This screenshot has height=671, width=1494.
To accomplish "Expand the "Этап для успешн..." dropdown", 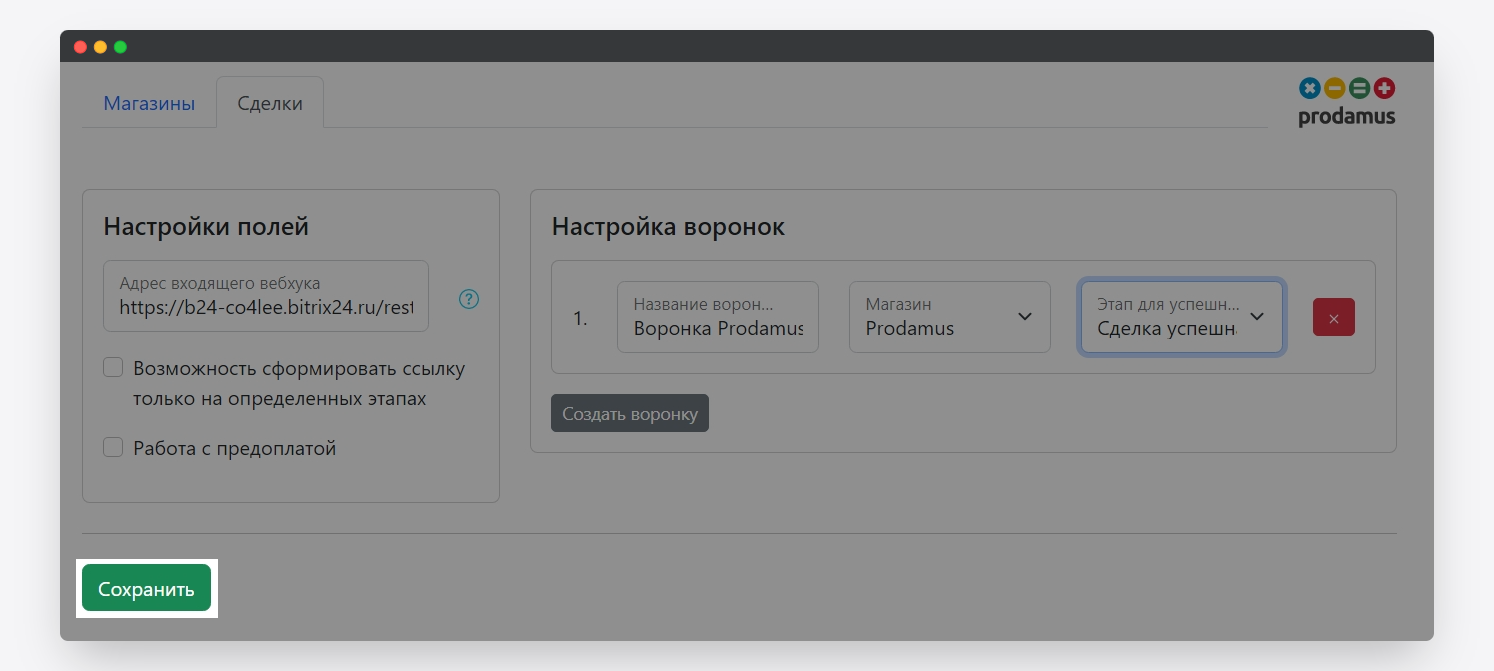I will pos(1181,317).
